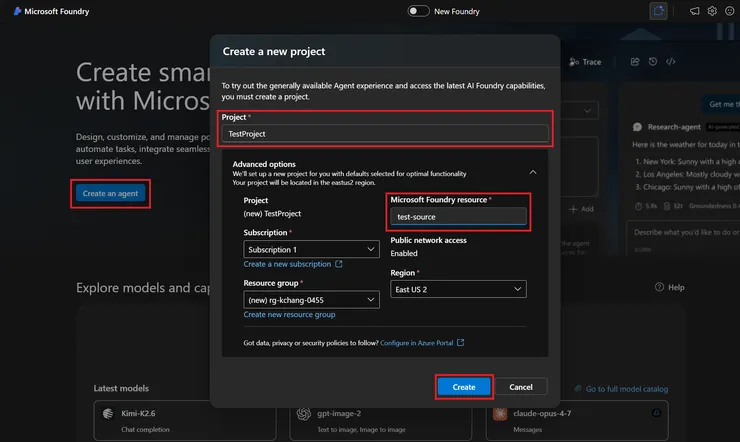The width and height of the screenshot is (740, 442).
Task: Click the Latest models heading text
Action: [121, 388]
